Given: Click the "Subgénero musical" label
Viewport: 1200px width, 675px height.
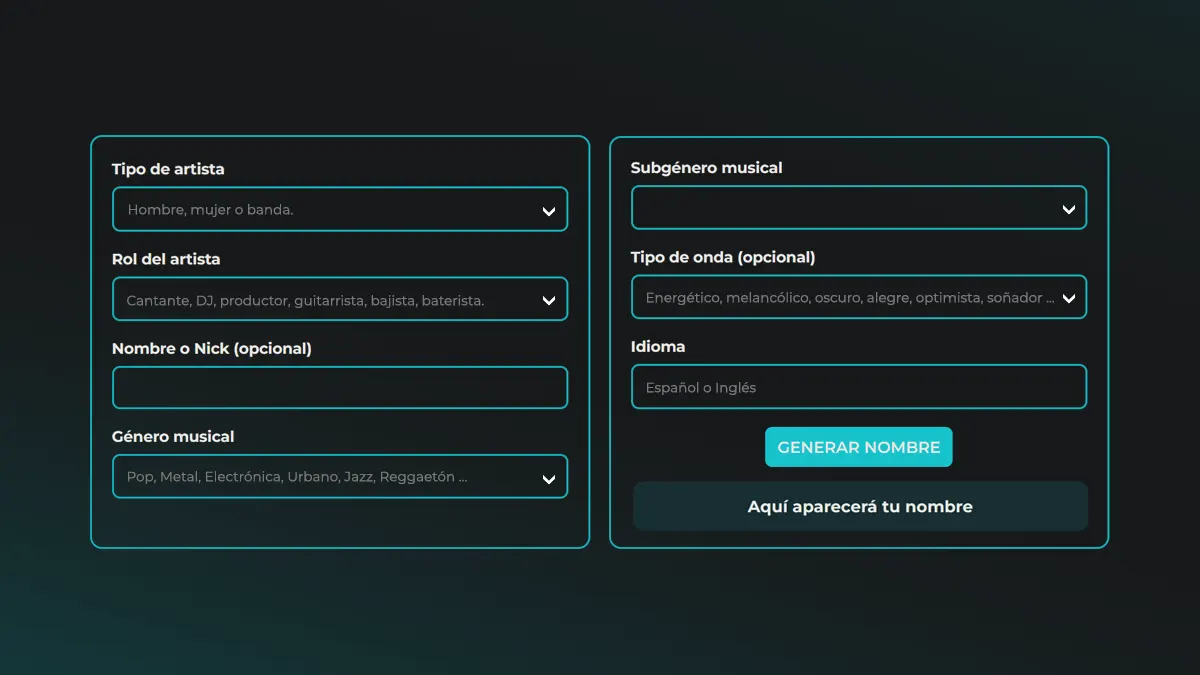Looking at the screenshot, I should coord(706,168).
